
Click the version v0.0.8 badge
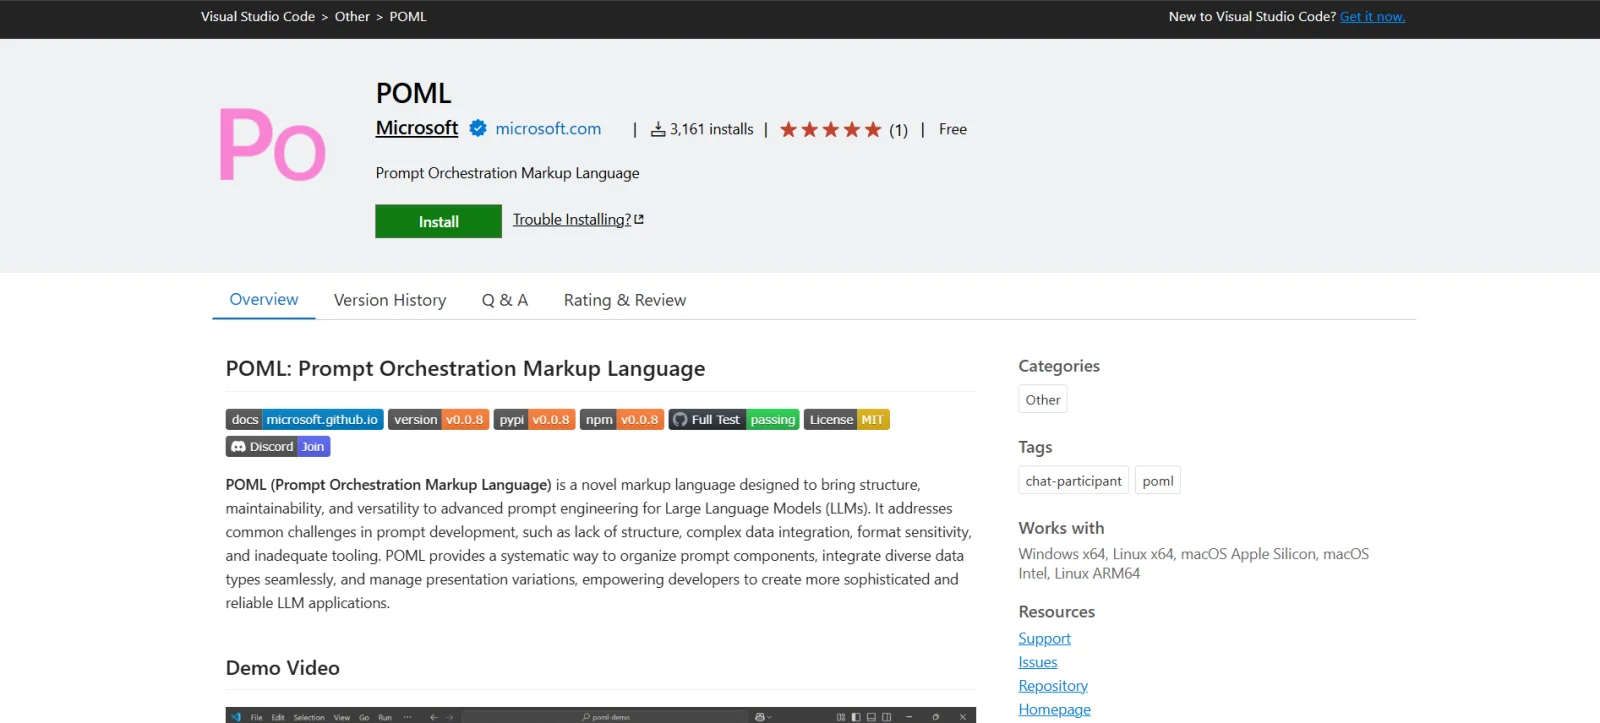(438, 420)
